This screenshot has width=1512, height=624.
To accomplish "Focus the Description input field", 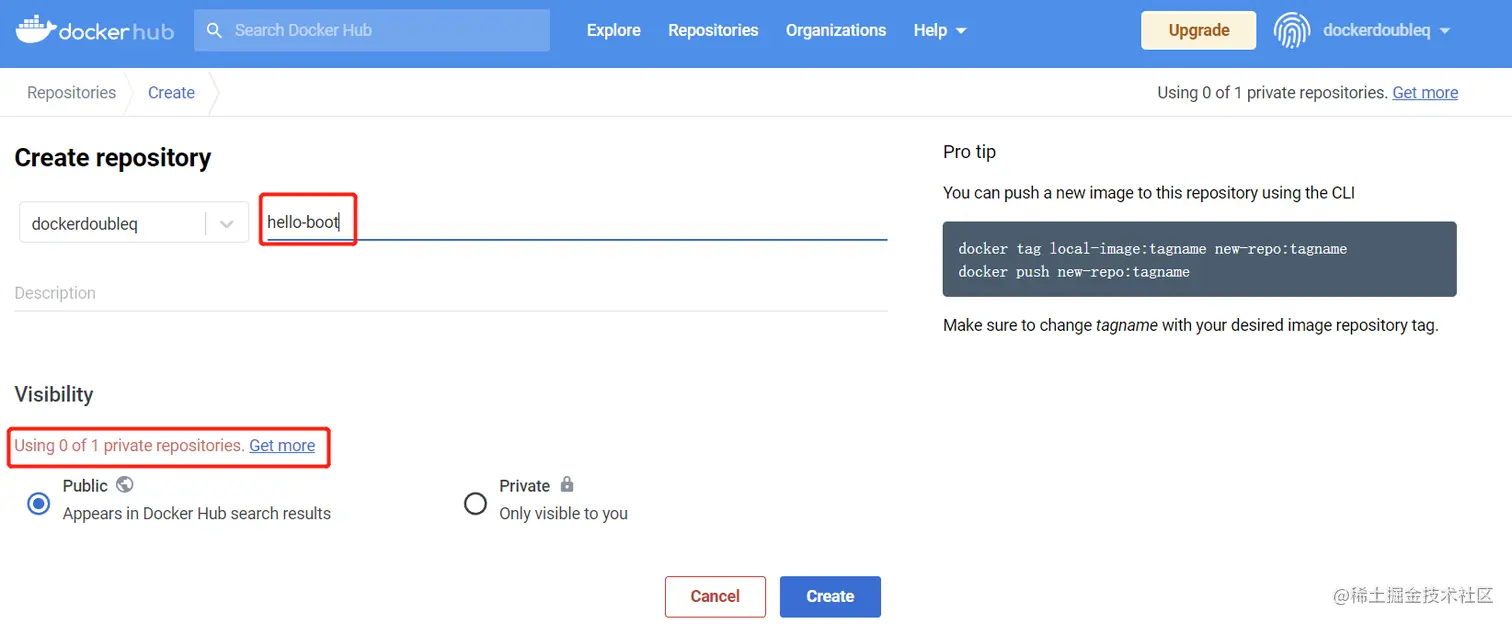I will coord(450,293).
